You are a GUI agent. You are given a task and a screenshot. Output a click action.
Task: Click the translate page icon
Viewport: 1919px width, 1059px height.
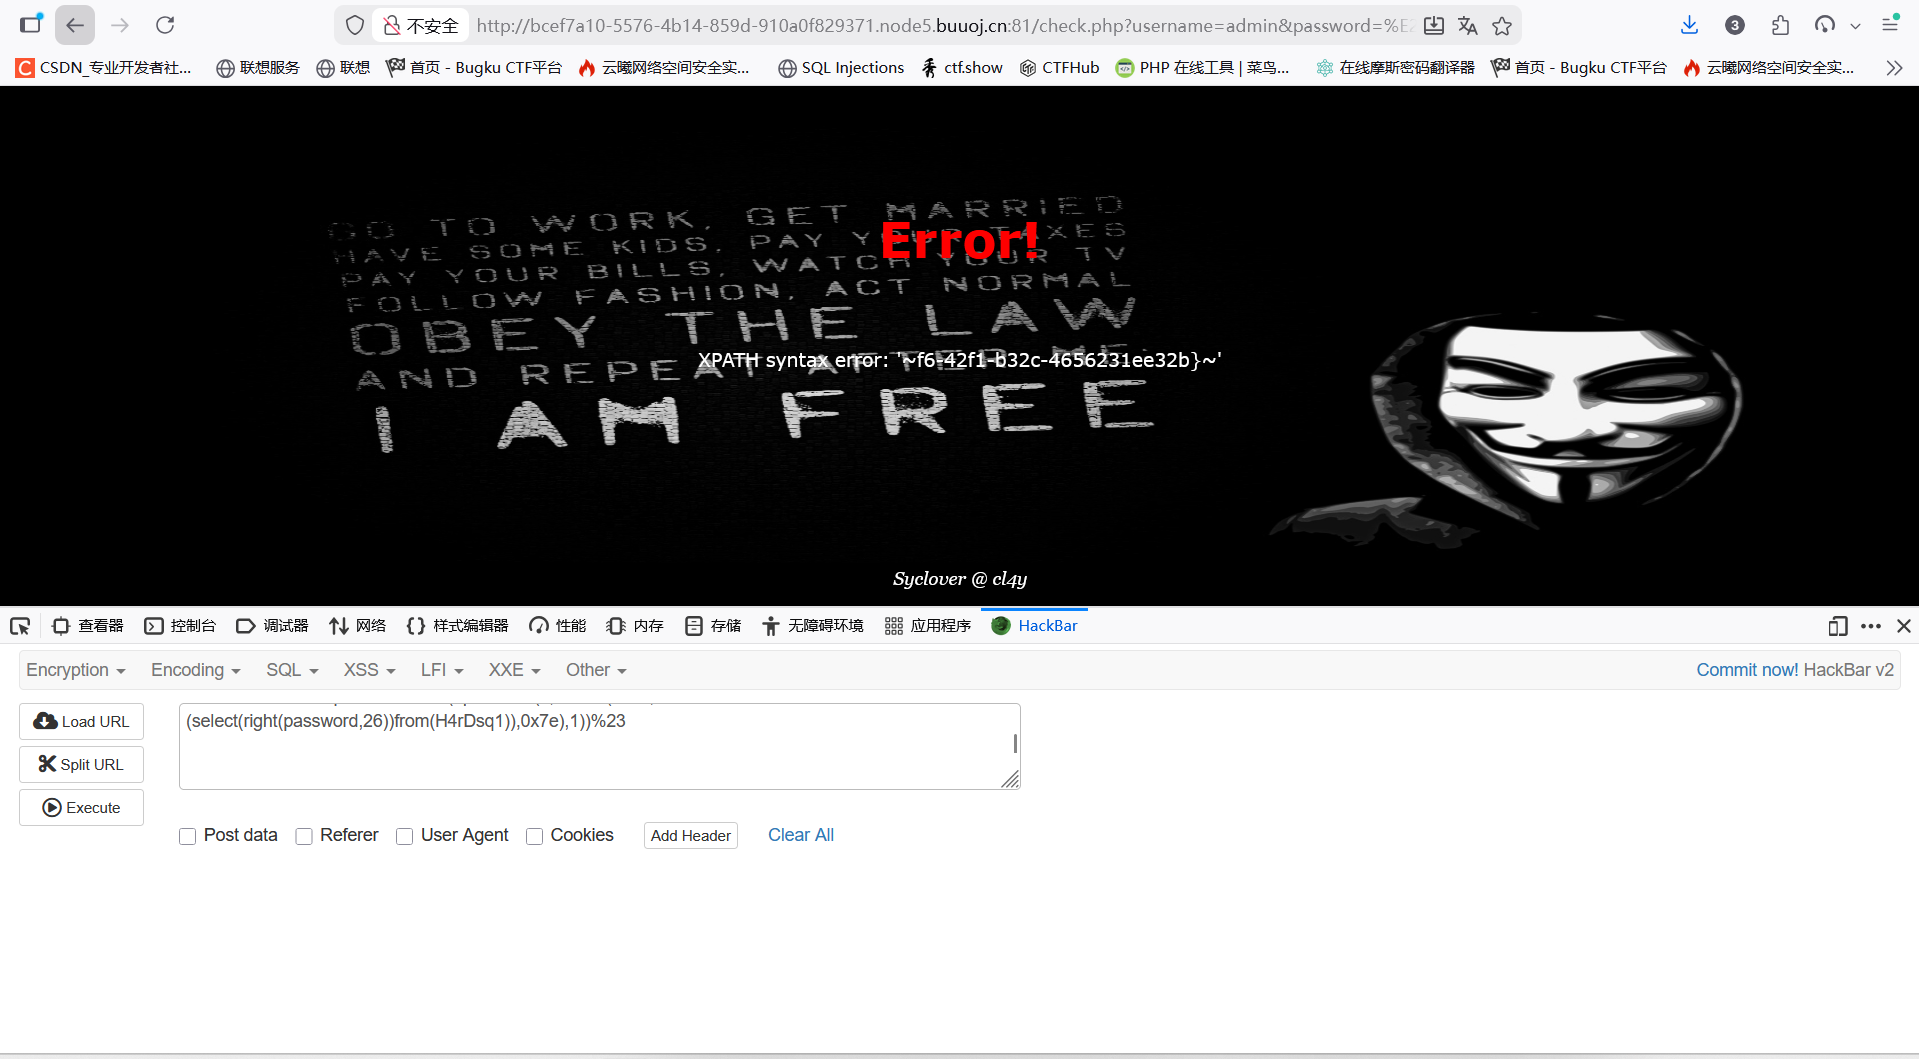[x=1467, y=25]
